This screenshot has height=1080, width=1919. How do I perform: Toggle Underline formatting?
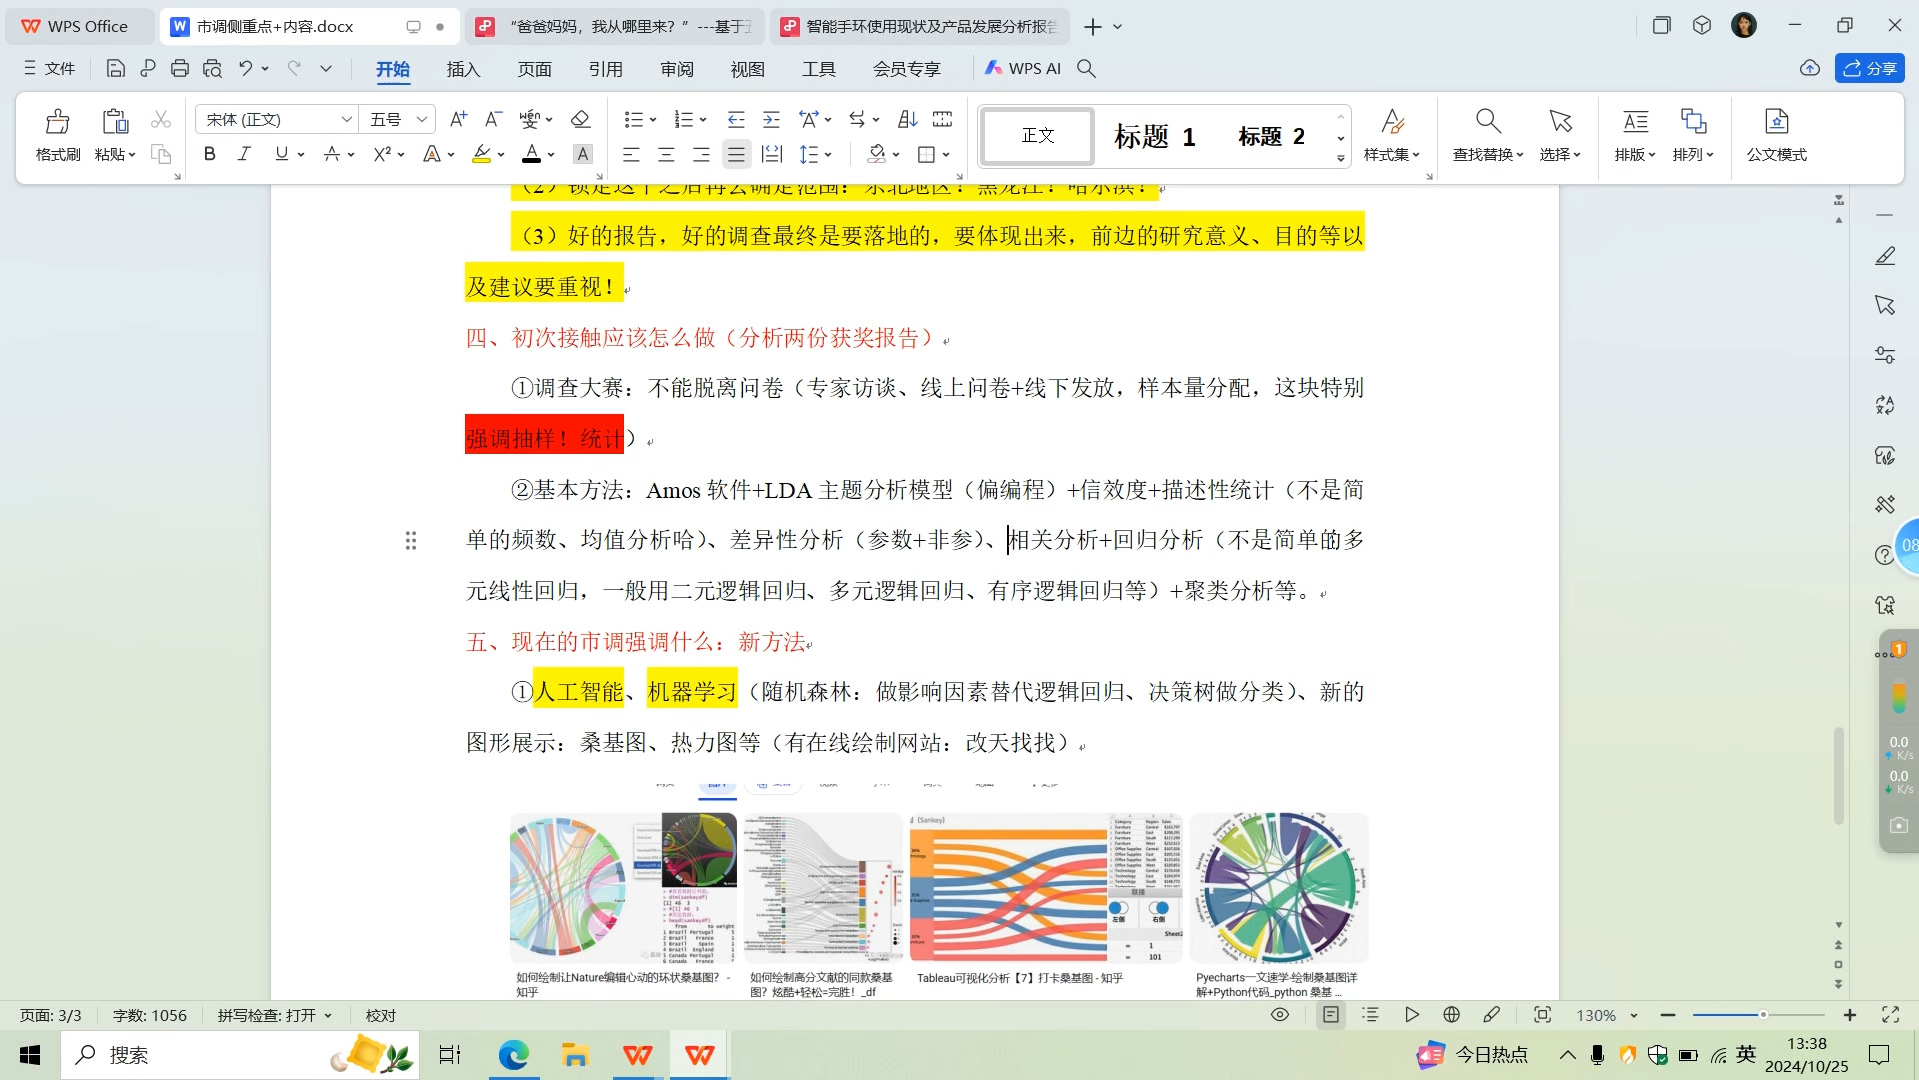[281, 154]
